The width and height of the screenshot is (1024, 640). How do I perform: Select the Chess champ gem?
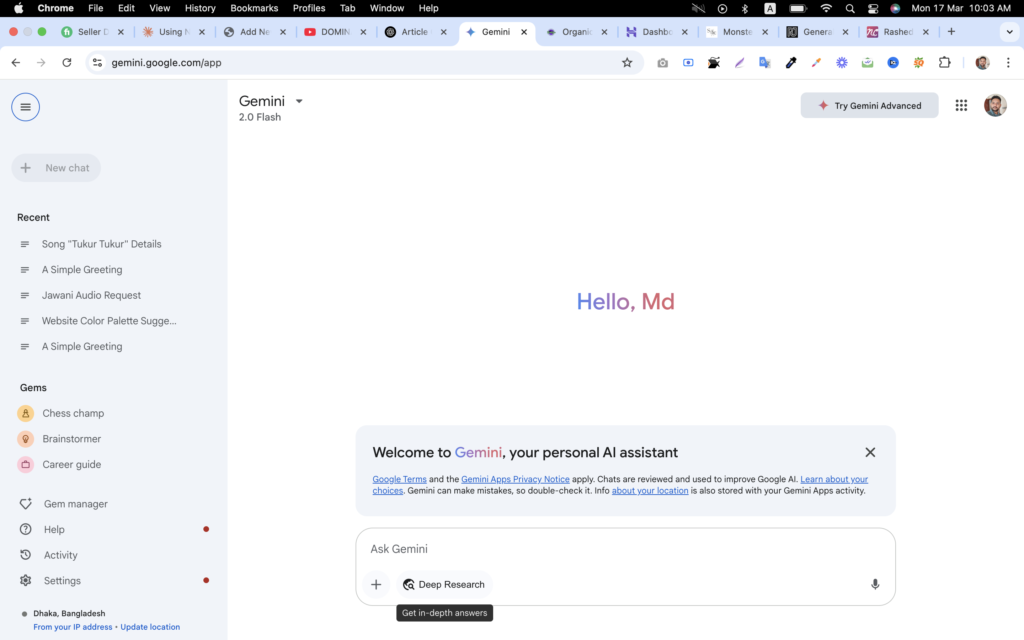(x=73, y=413)
